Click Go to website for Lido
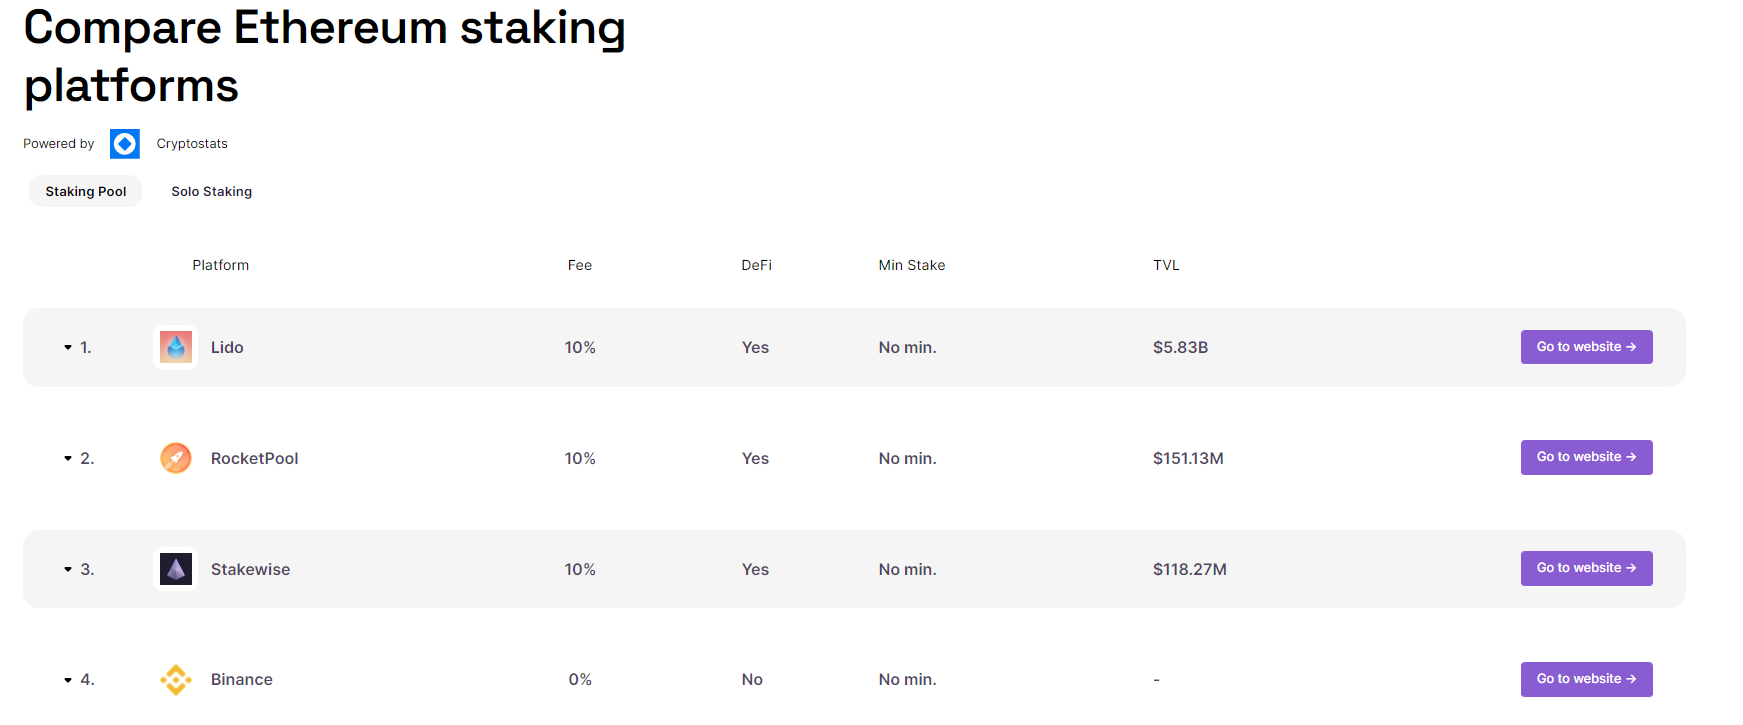The height and width of the screenshot is (725, 1743). (1586, 347)
